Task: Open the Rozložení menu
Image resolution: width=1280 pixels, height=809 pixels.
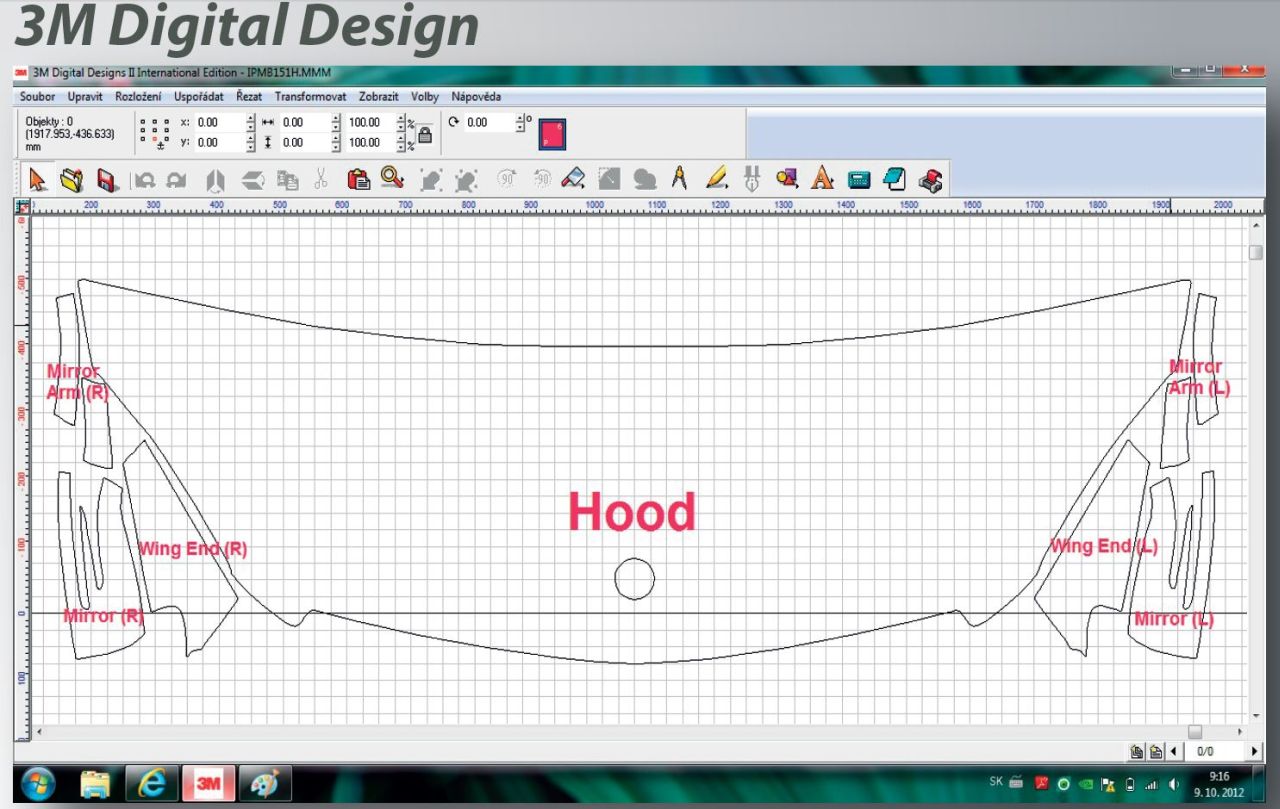Action: [x=139, y=97]
